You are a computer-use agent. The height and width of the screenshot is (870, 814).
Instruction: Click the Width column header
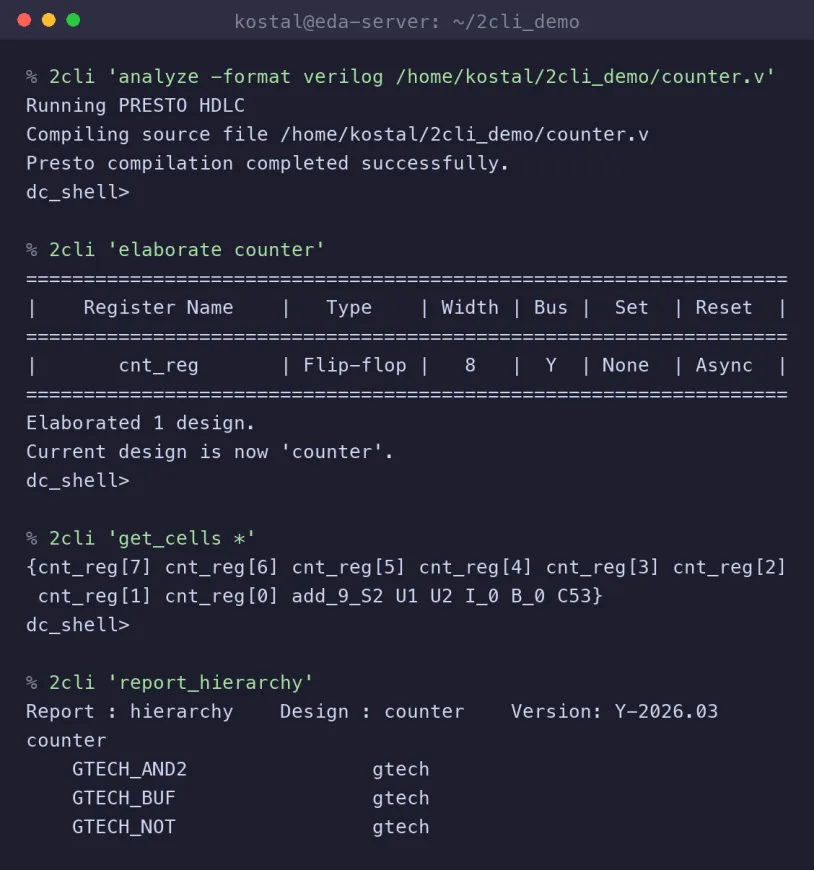(x=470, y=307)
